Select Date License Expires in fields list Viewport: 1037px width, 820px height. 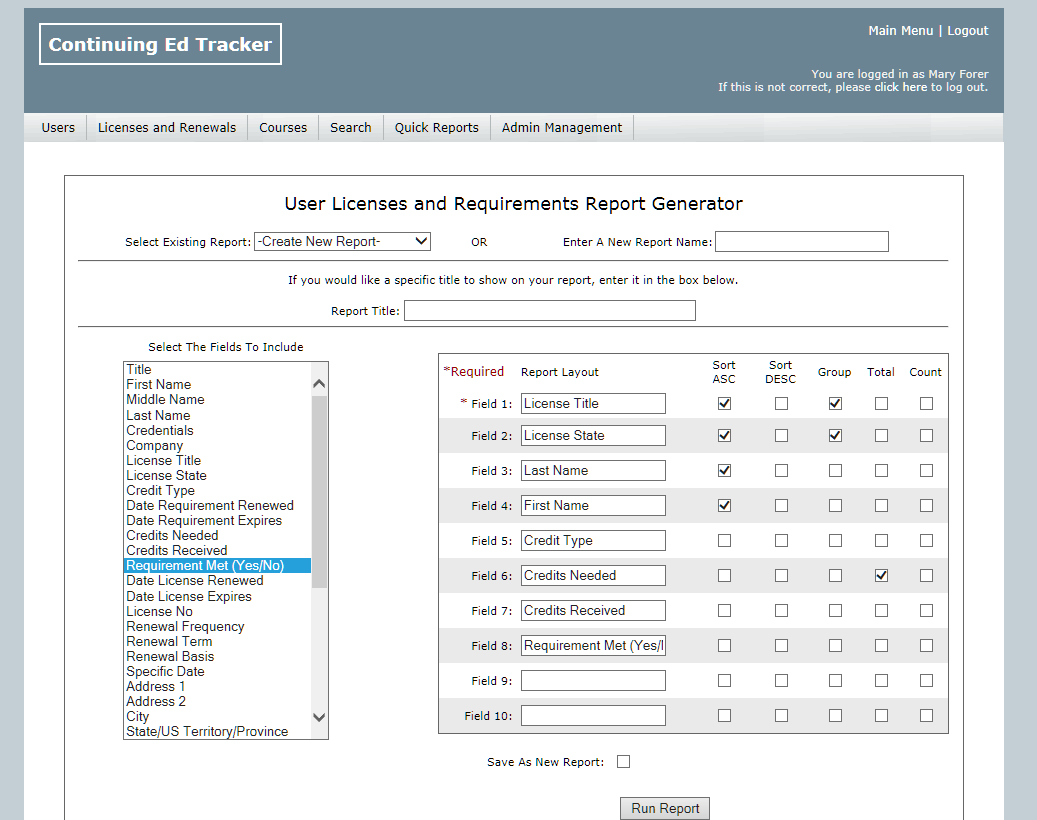coord(189,596)
